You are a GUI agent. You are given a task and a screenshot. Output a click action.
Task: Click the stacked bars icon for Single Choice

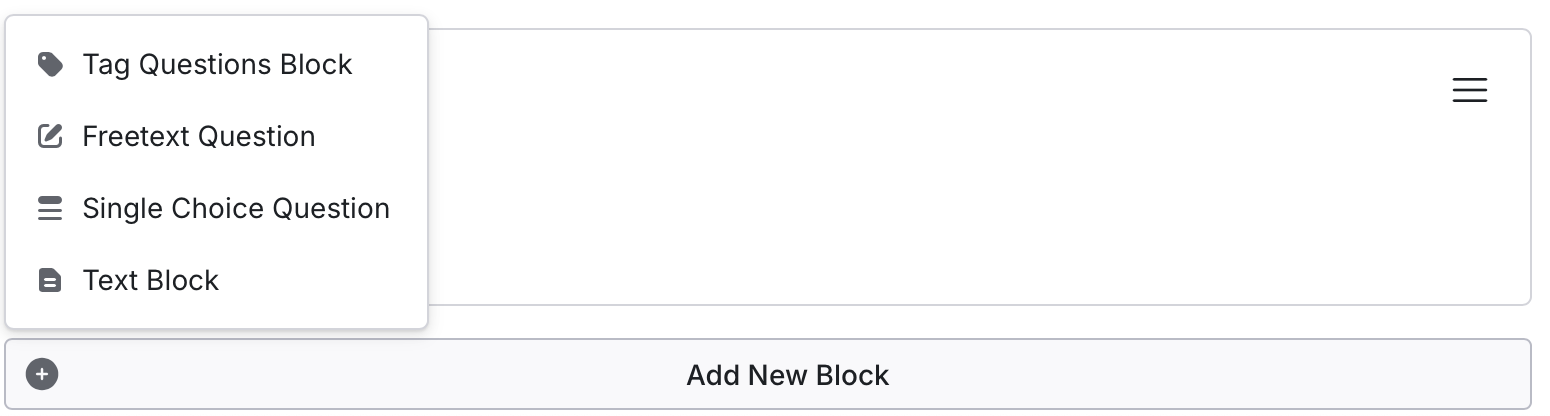(50, 208)
